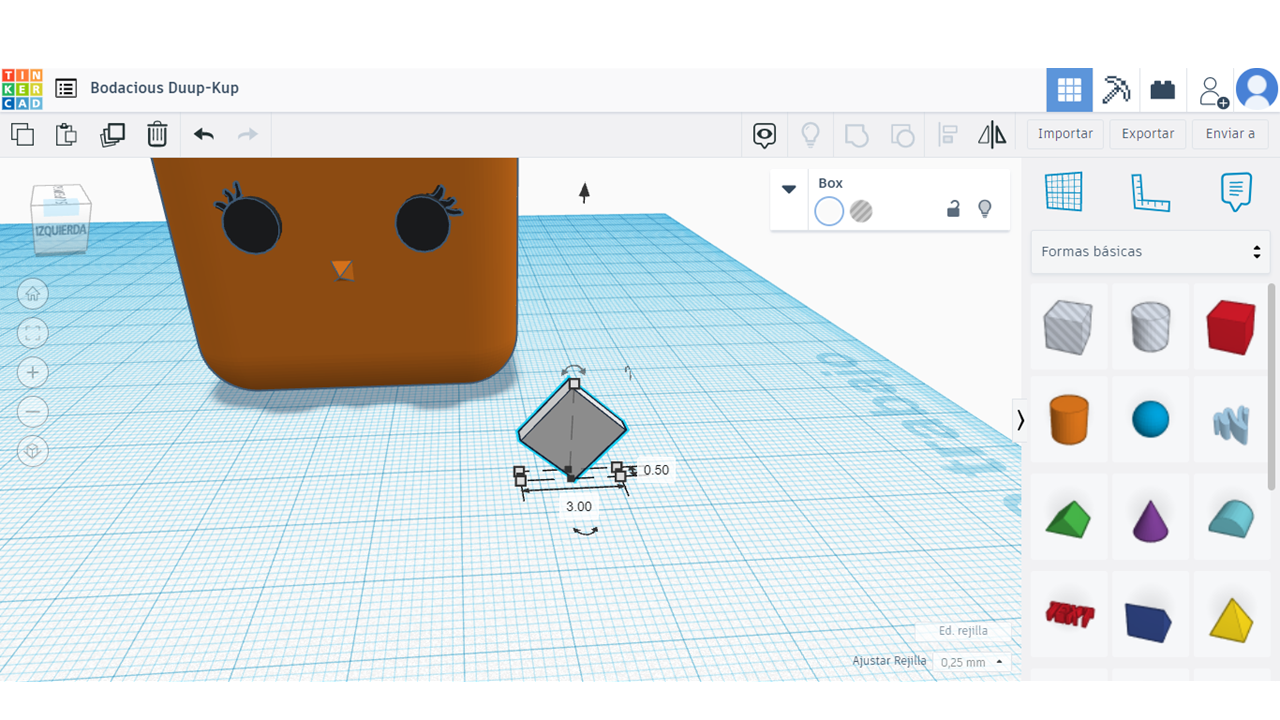This screenshot has width=1280, height=720.
Task: Switch to orthographic view cube icon
Action: (x=33, y=451)
